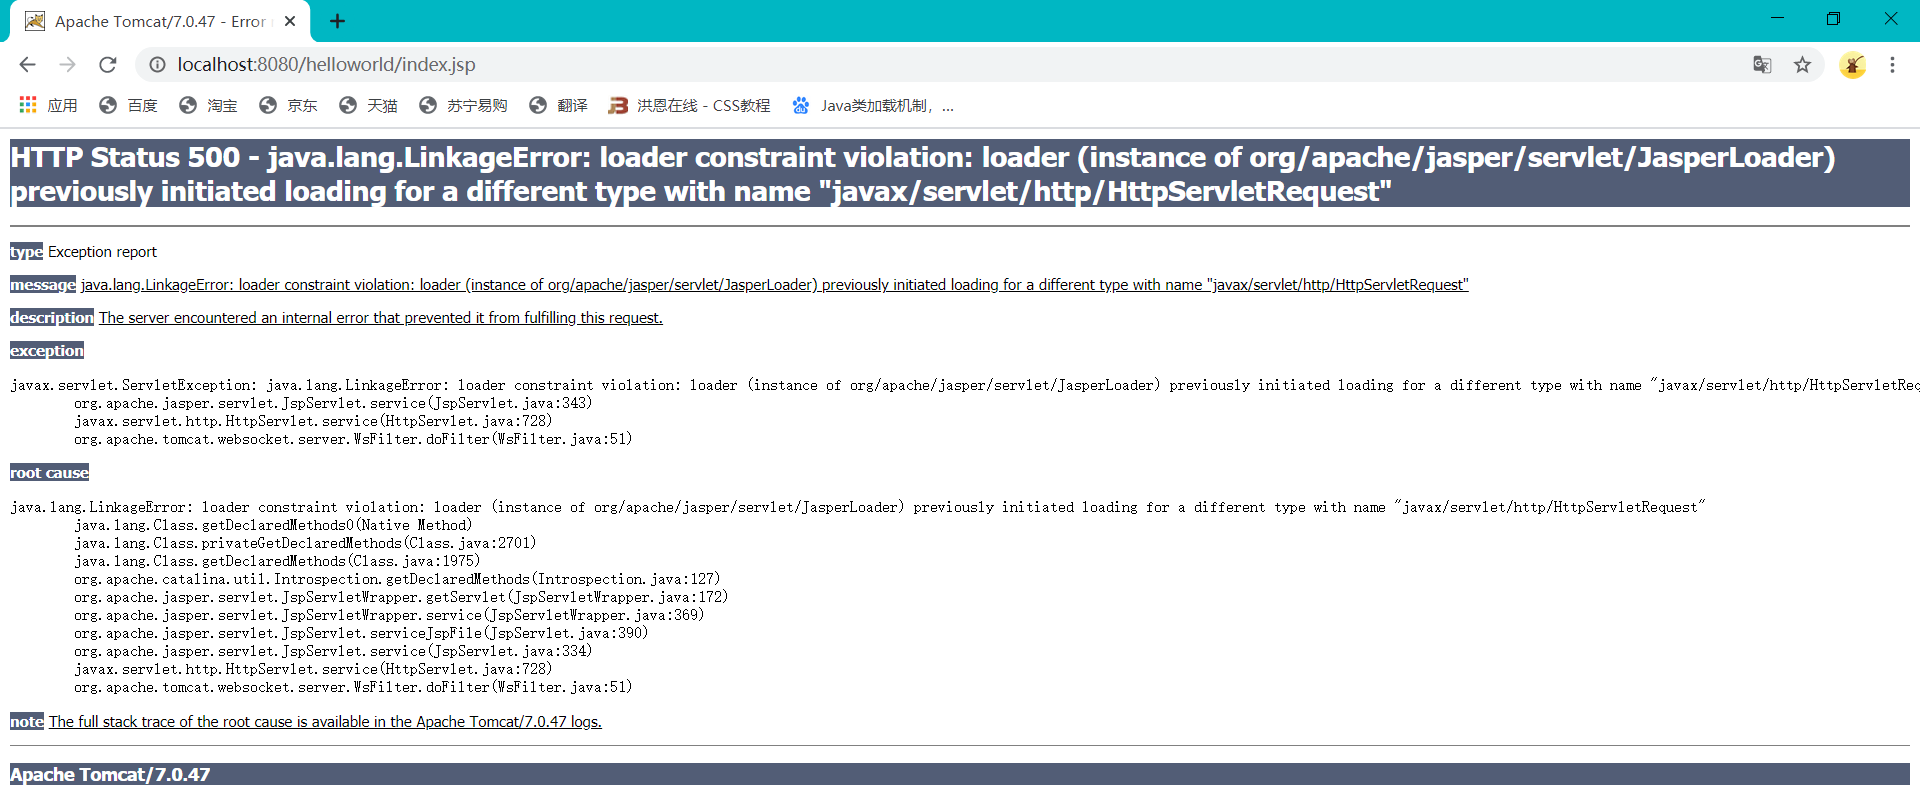Click the JspServlet.java:334 trace line
The image size is (1920, 812).
[333, 651]
